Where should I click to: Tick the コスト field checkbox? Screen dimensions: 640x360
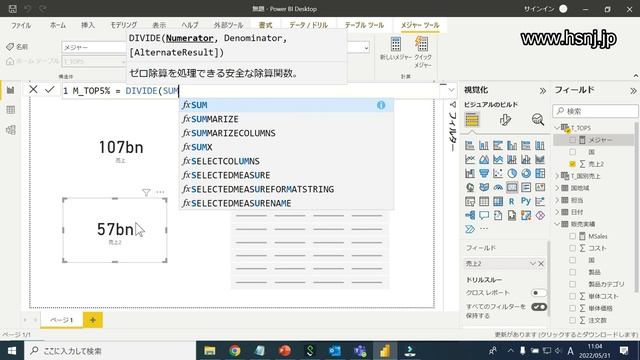pyautogui.click(x=572, y=248)
